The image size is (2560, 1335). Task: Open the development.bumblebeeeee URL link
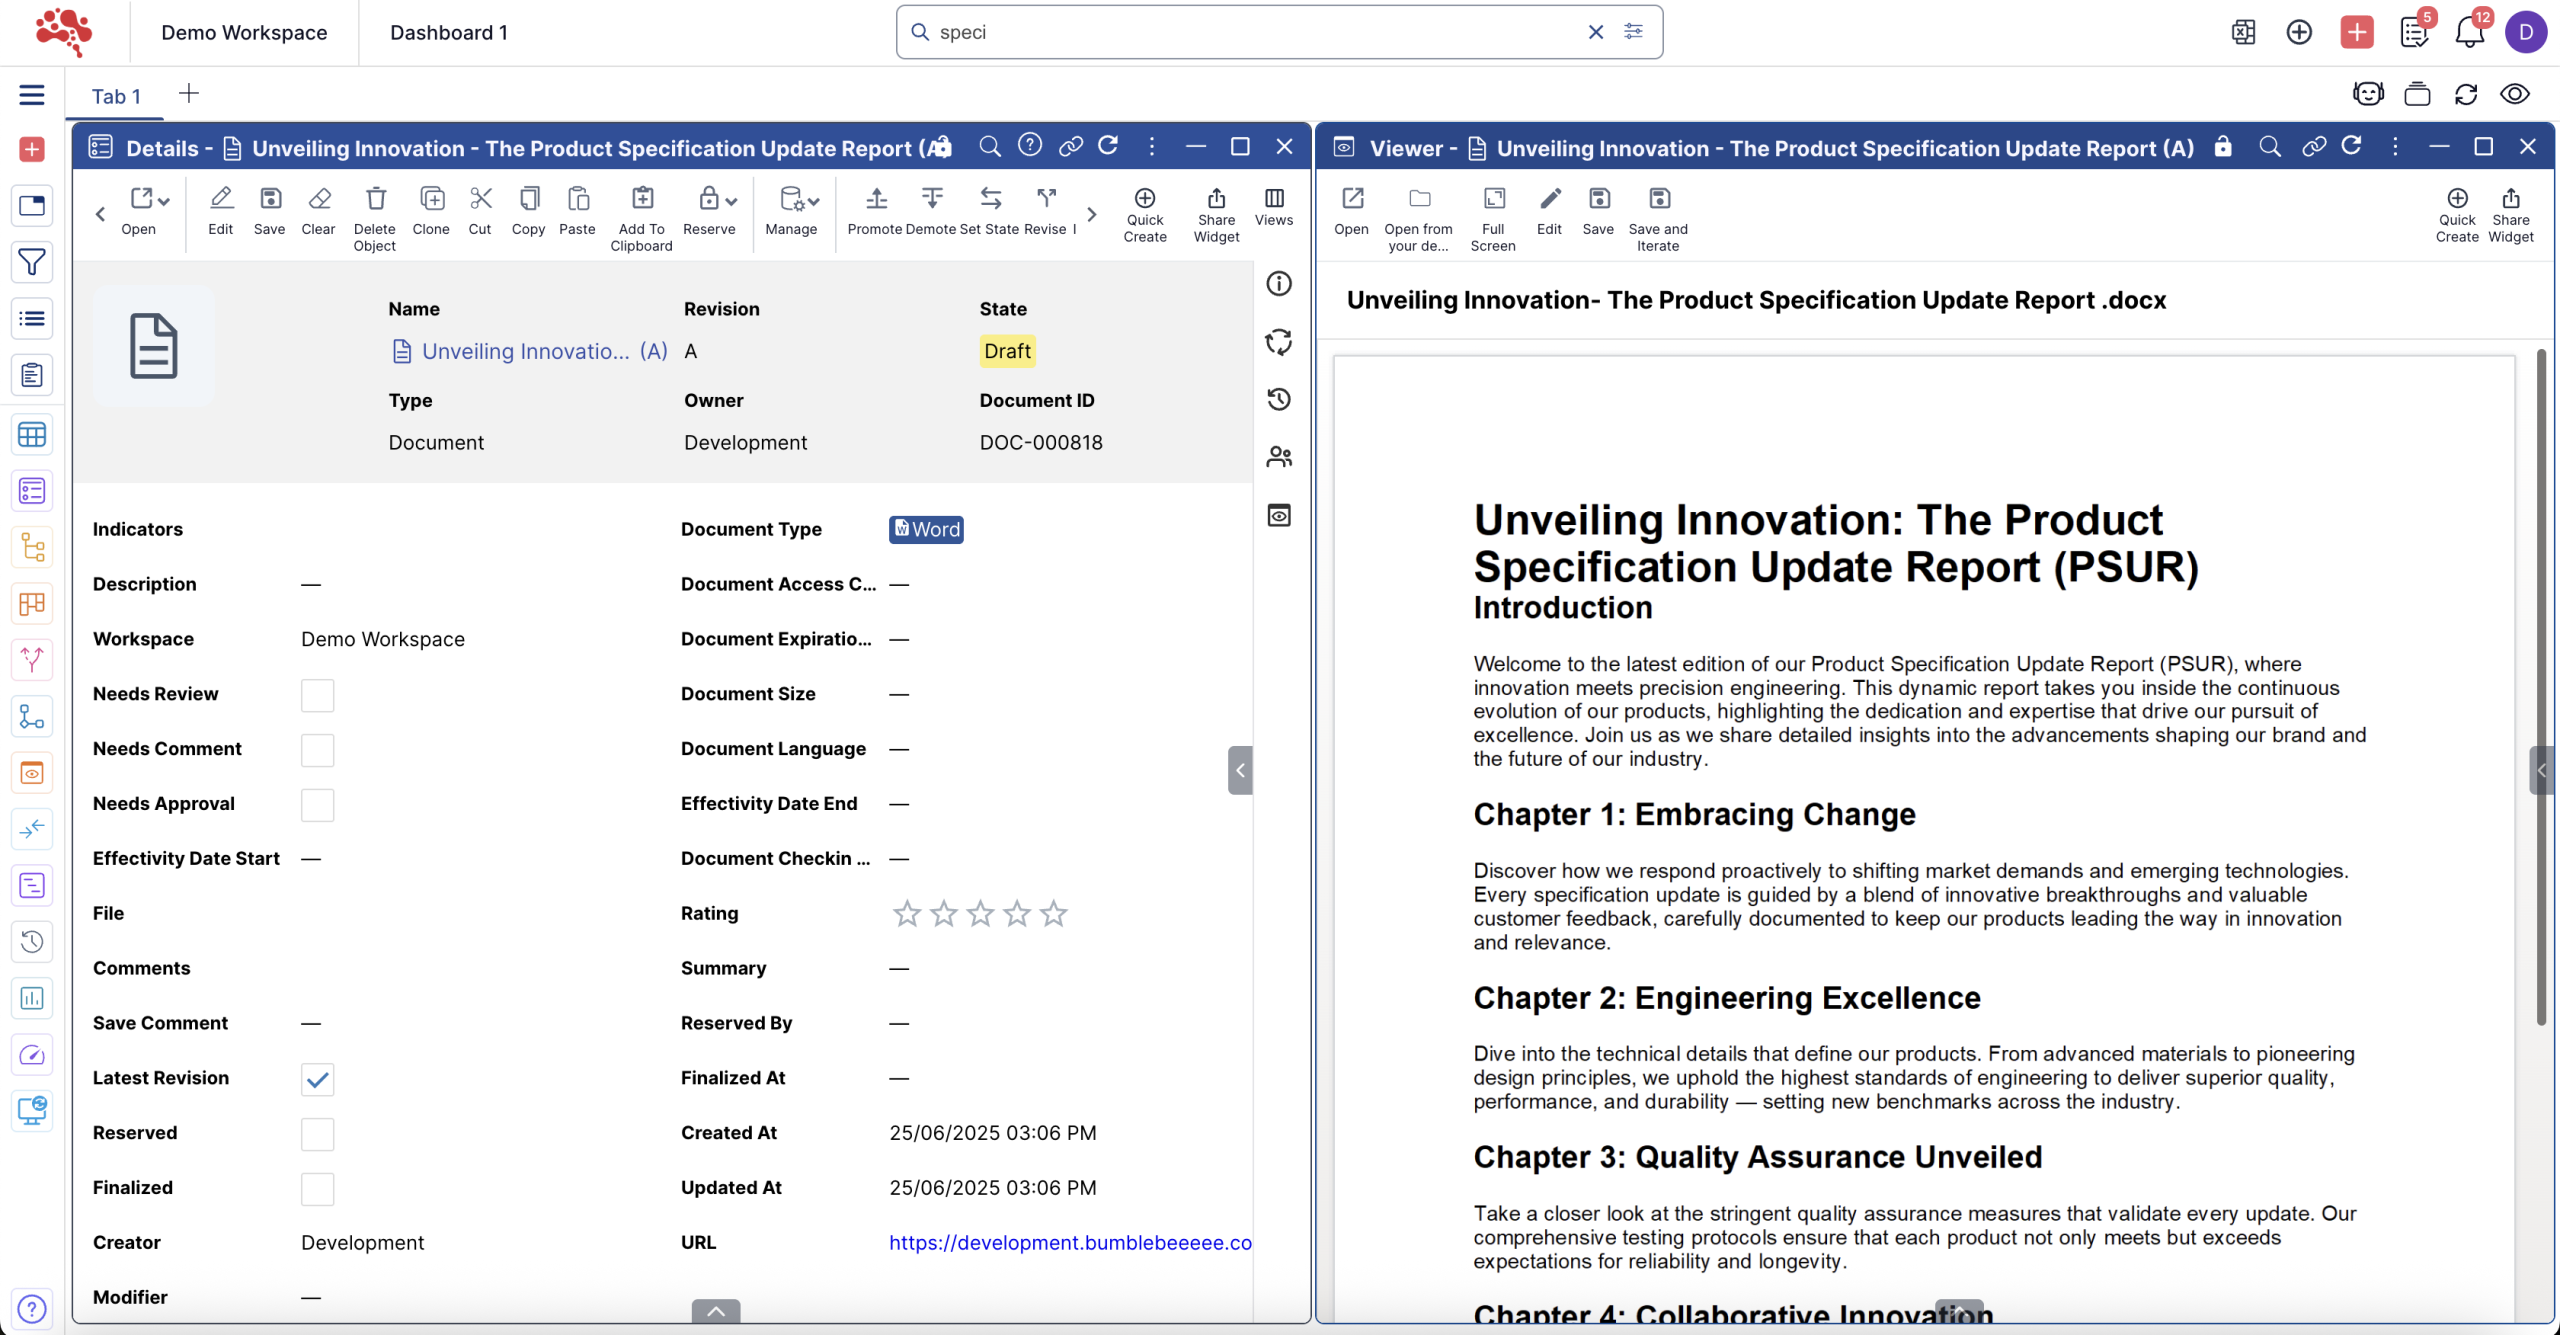pos(1069,1243)
